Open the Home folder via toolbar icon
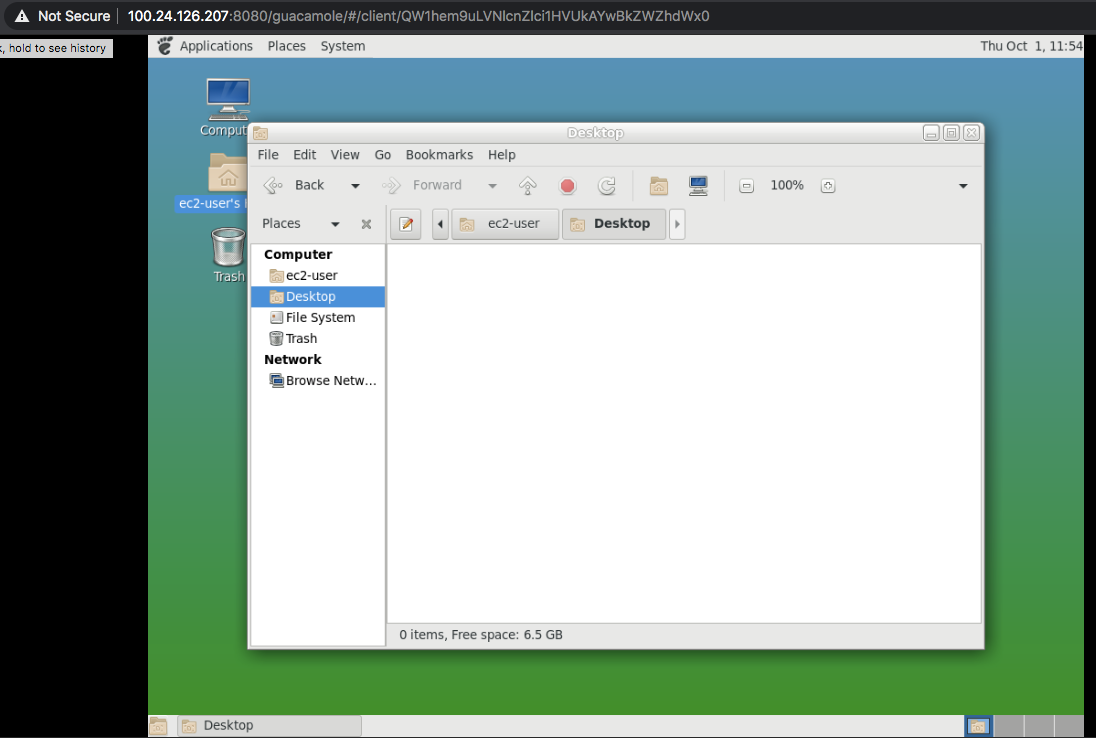The height and width of the screenshot is (738, 1096). coord(658,185)
